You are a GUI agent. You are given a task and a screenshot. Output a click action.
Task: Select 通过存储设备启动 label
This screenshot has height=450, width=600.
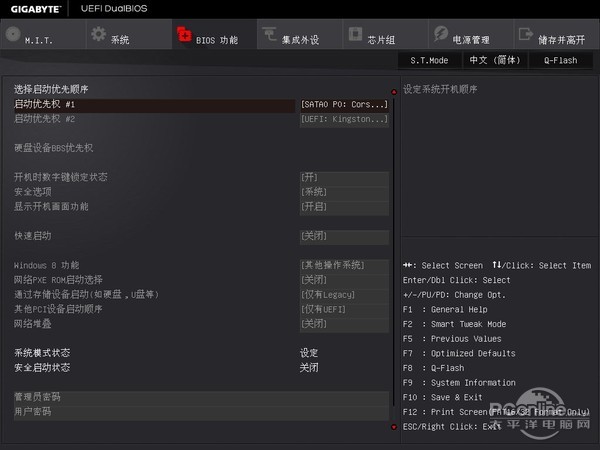point(86,295)
